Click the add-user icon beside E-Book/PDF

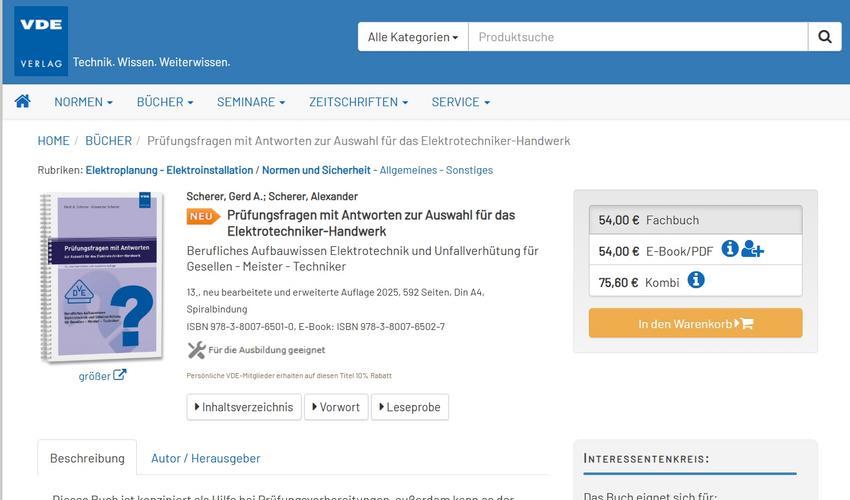[x=752, y=249]
